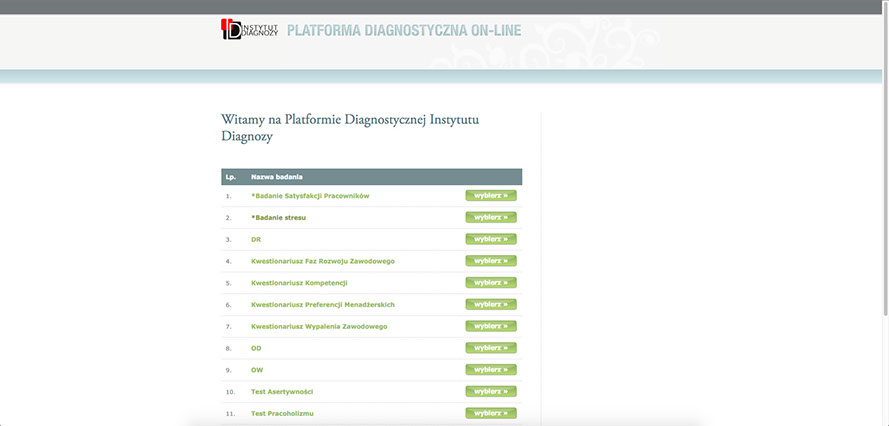Select wybierz next to Badanie stresu
This screenshot has width=889, height=426.
(490, 217)
